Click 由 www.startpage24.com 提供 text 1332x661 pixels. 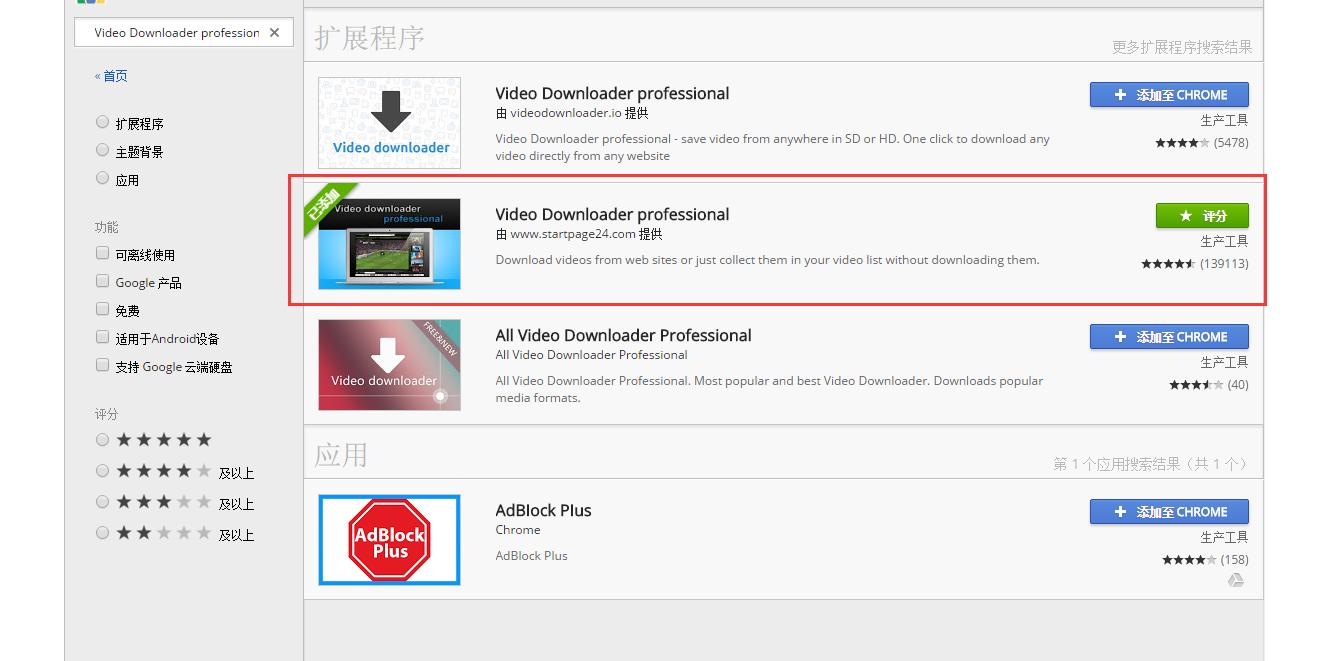[x=579, y=235]
